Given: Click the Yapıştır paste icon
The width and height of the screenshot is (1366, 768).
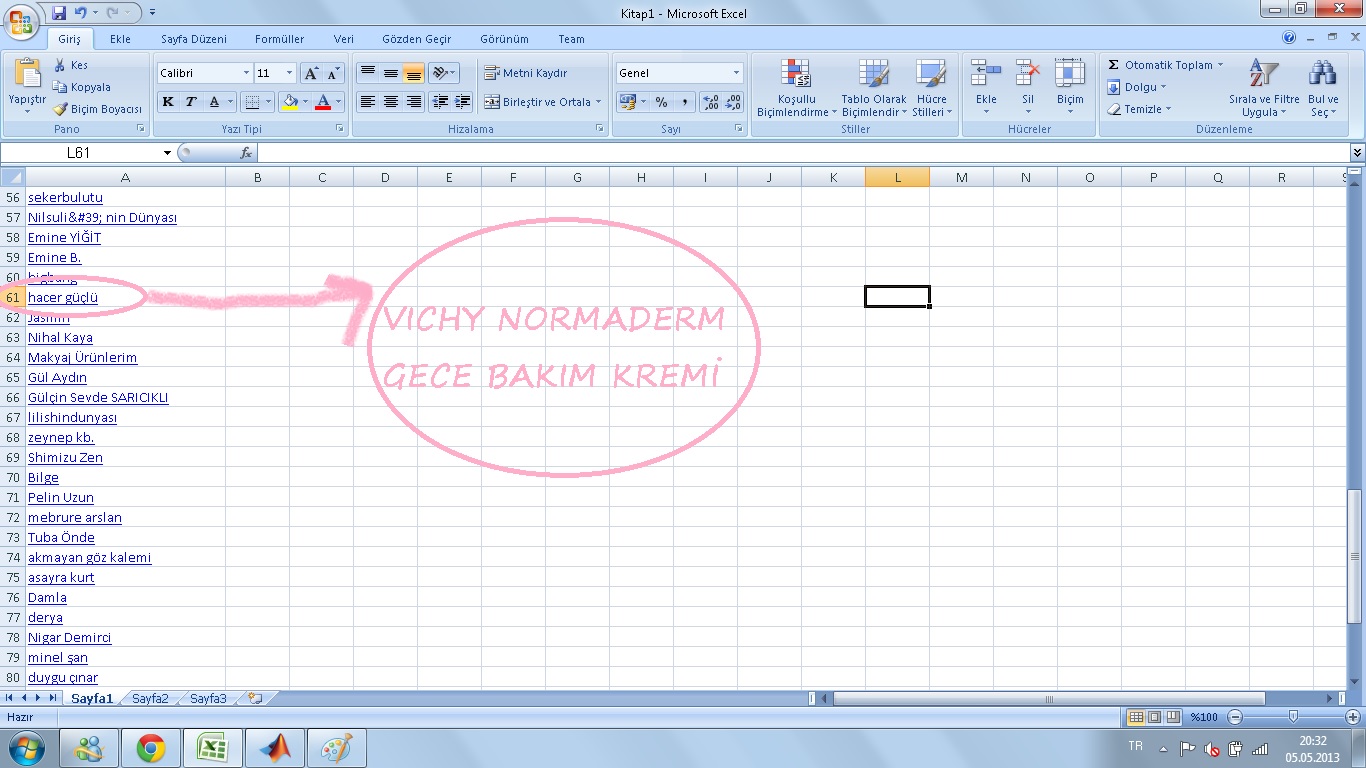Looking at the screenshot, I should coord(27,73).
